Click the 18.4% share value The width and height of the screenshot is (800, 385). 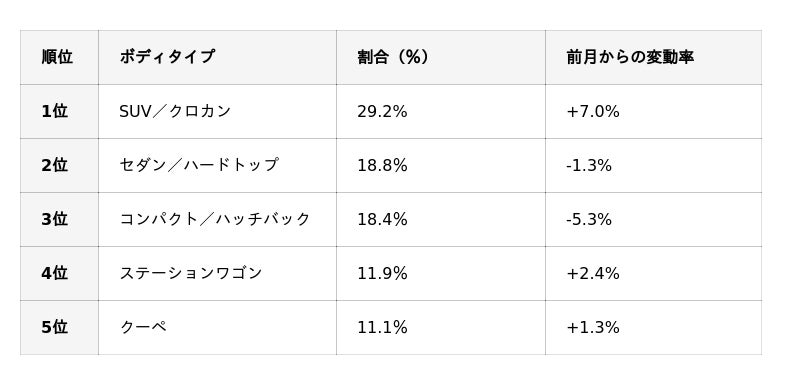tap(382, 219)
